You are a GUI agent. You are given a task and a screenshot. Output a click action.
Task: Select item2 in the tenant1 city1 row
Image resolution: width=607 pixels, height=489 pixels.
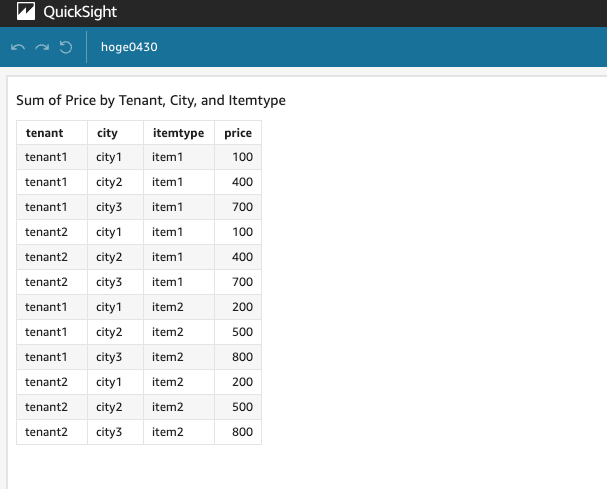[x=168, y=307]
